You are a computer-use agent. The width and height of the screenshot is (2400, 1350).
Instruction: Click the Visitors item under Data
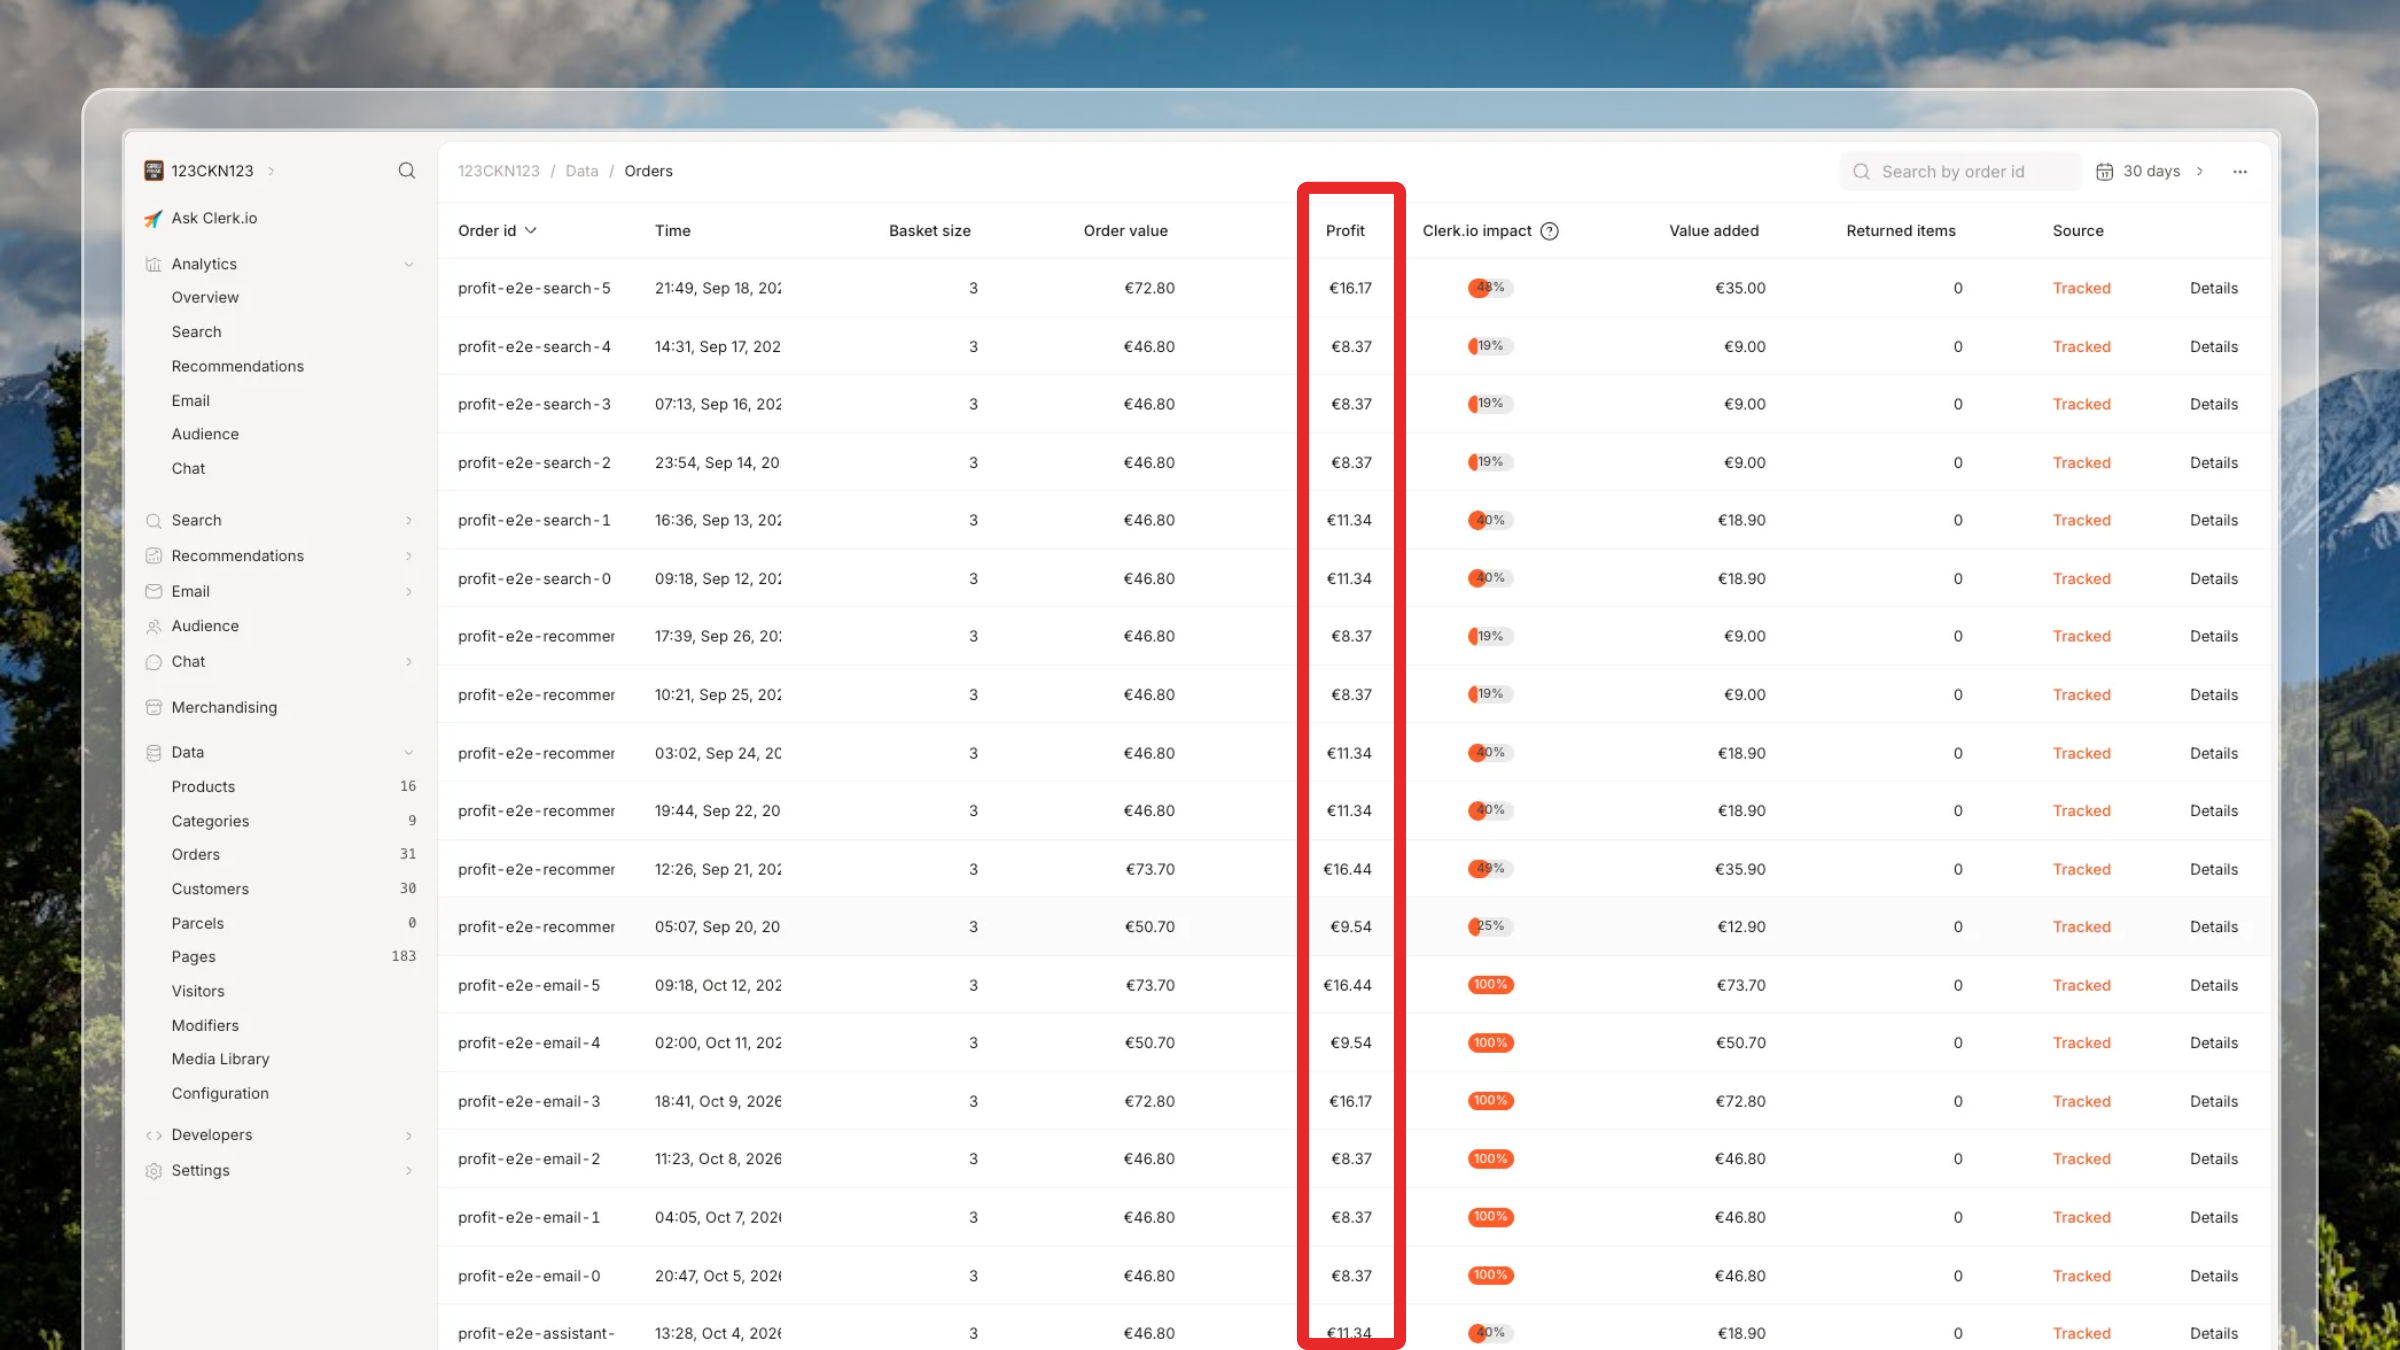coord(198,991)
